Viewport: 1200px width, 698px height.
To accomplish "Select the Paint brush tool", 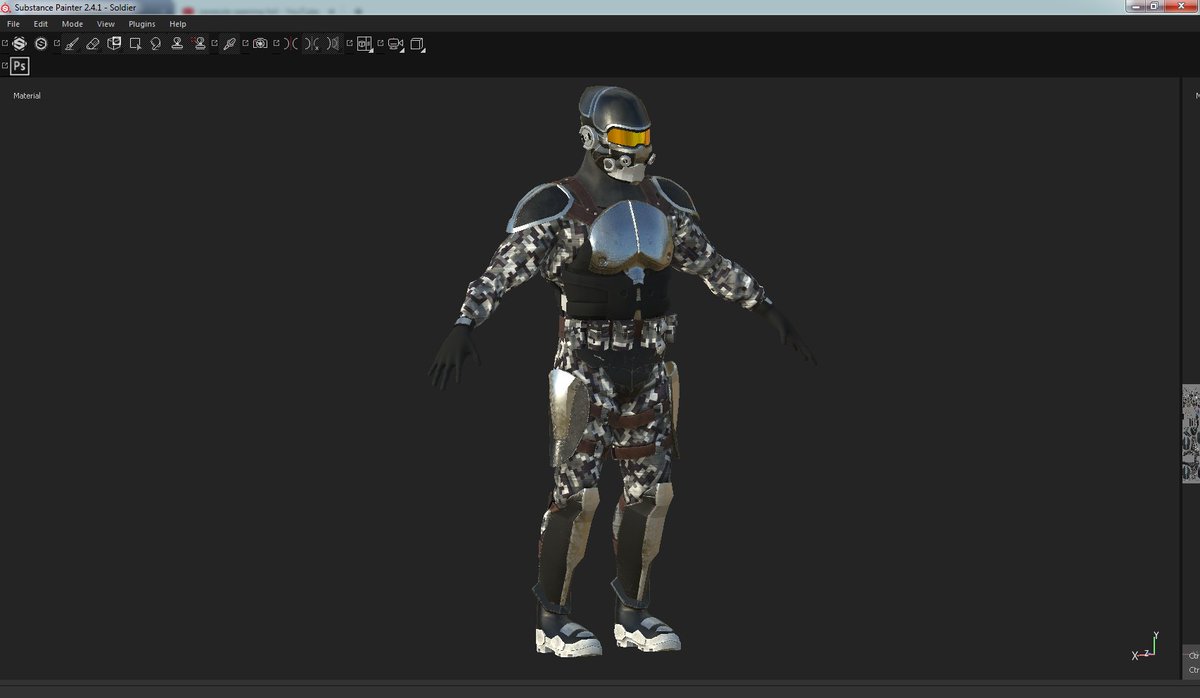I will click(71, 44).
